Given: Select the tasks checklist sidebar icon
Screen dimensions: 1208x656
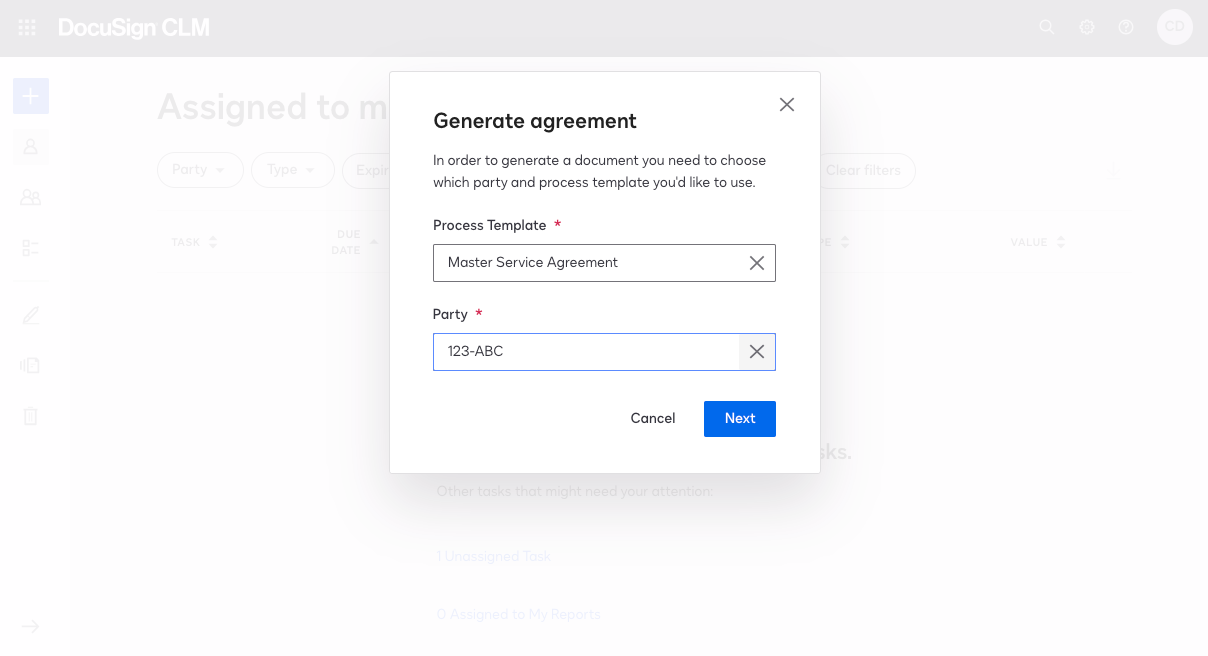Looking at the screenshot, I should (x=30, y=248).
